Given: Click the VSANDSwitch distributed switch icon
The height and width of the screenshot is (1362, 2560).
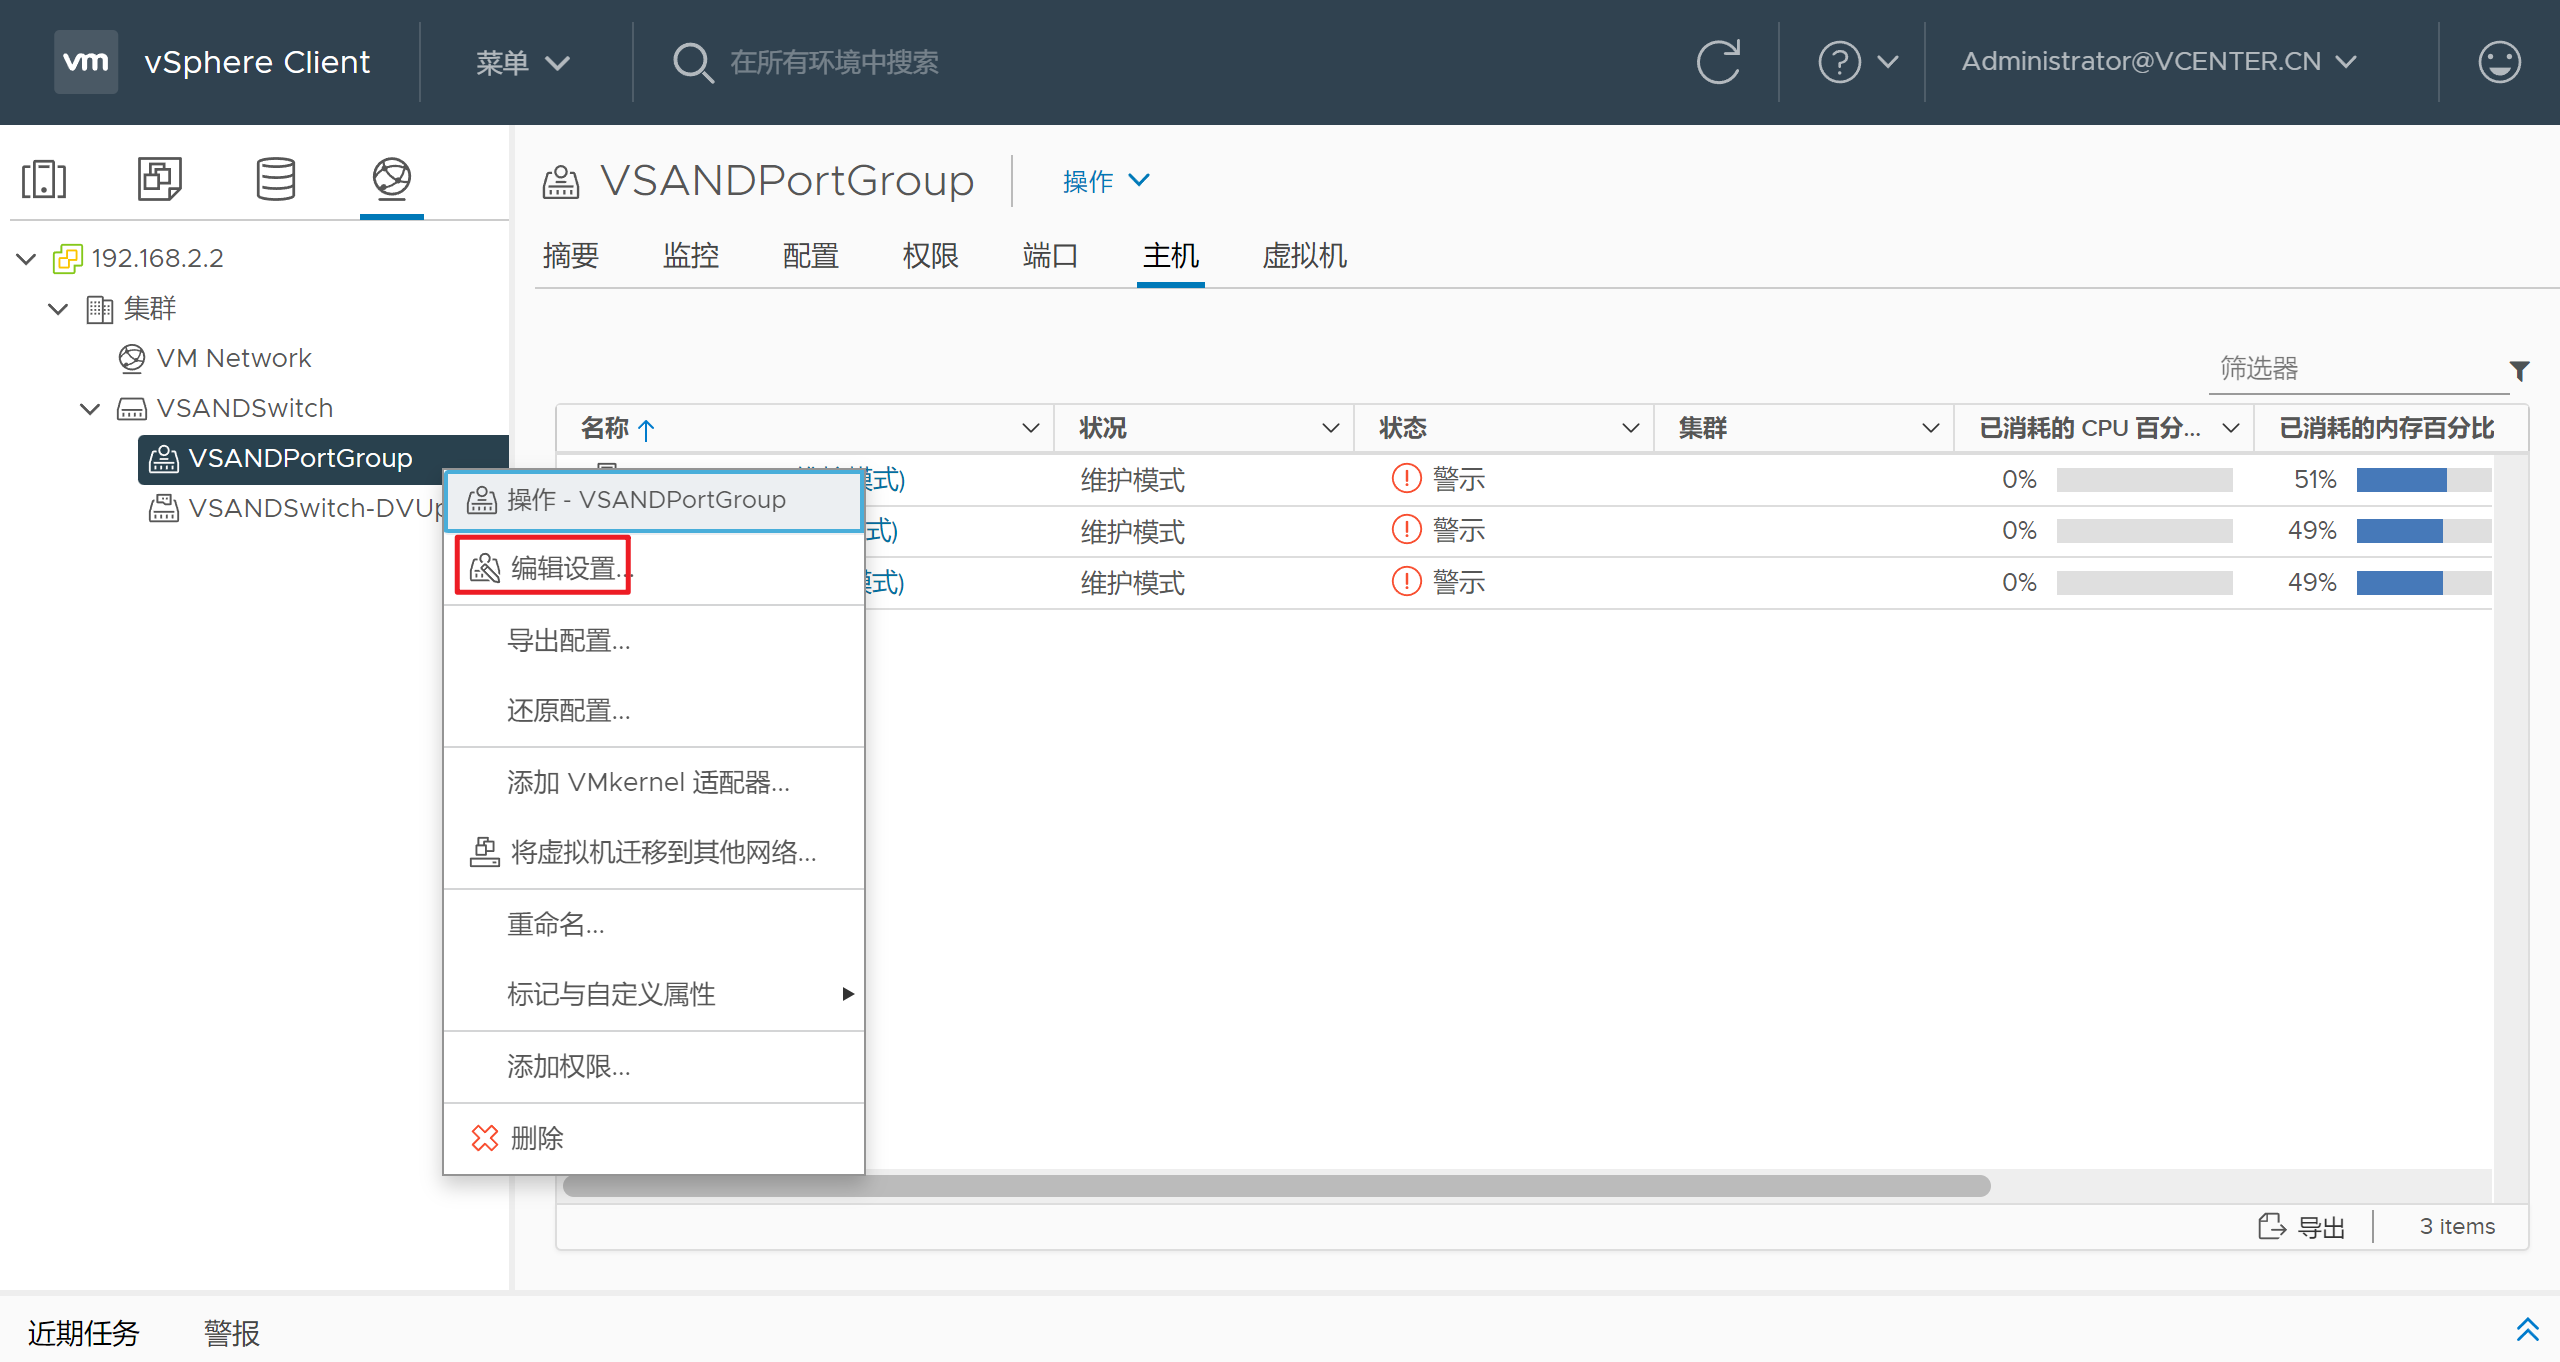Looking at the screenshot, I should [132, 409].
